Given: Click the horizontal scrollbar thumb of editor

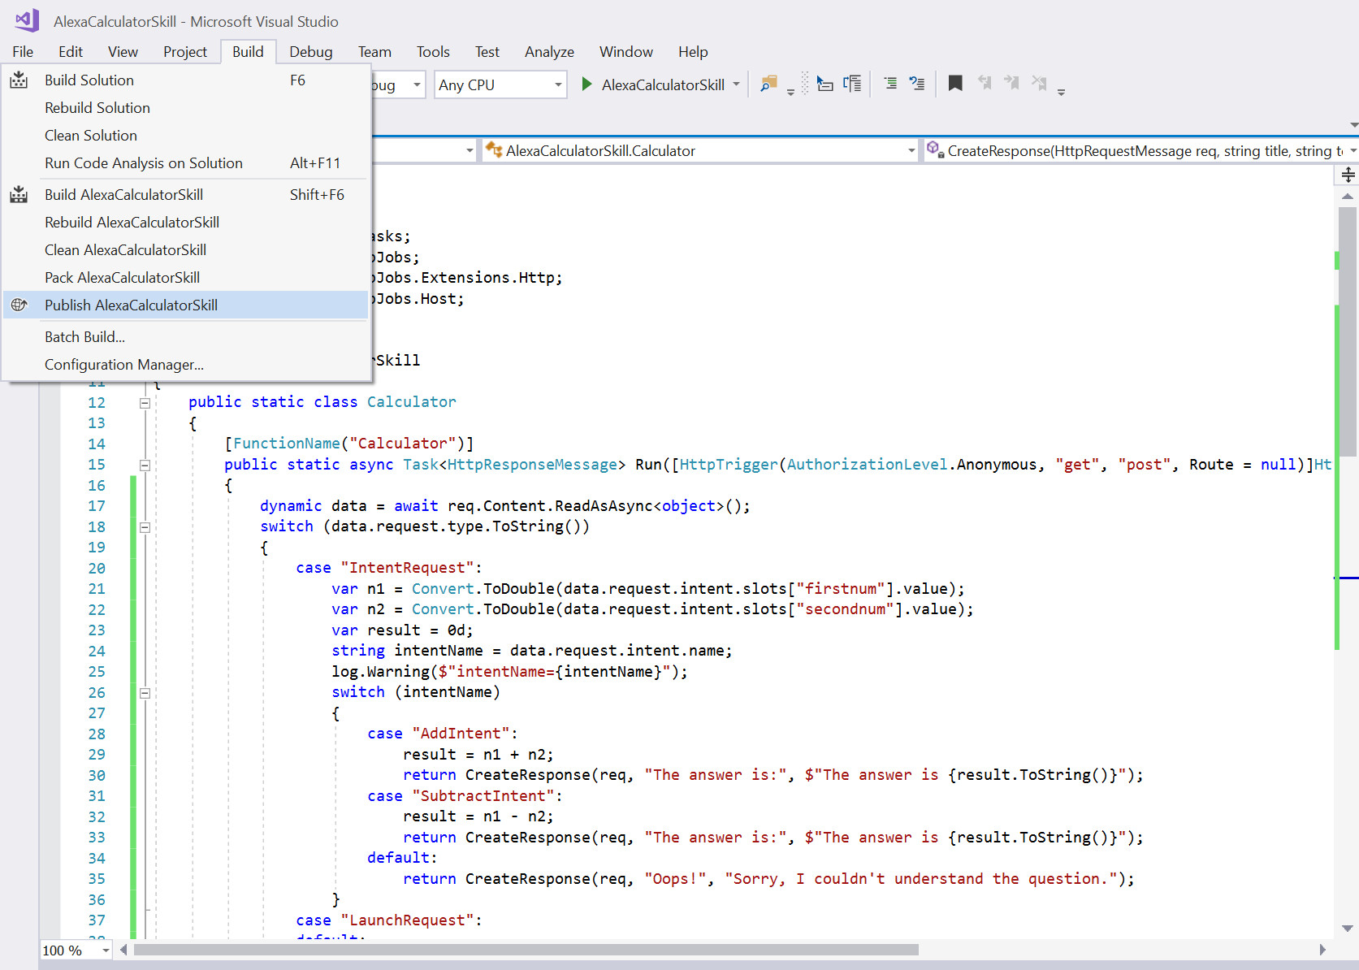Looking at the screenshot, I should [525, 950].
